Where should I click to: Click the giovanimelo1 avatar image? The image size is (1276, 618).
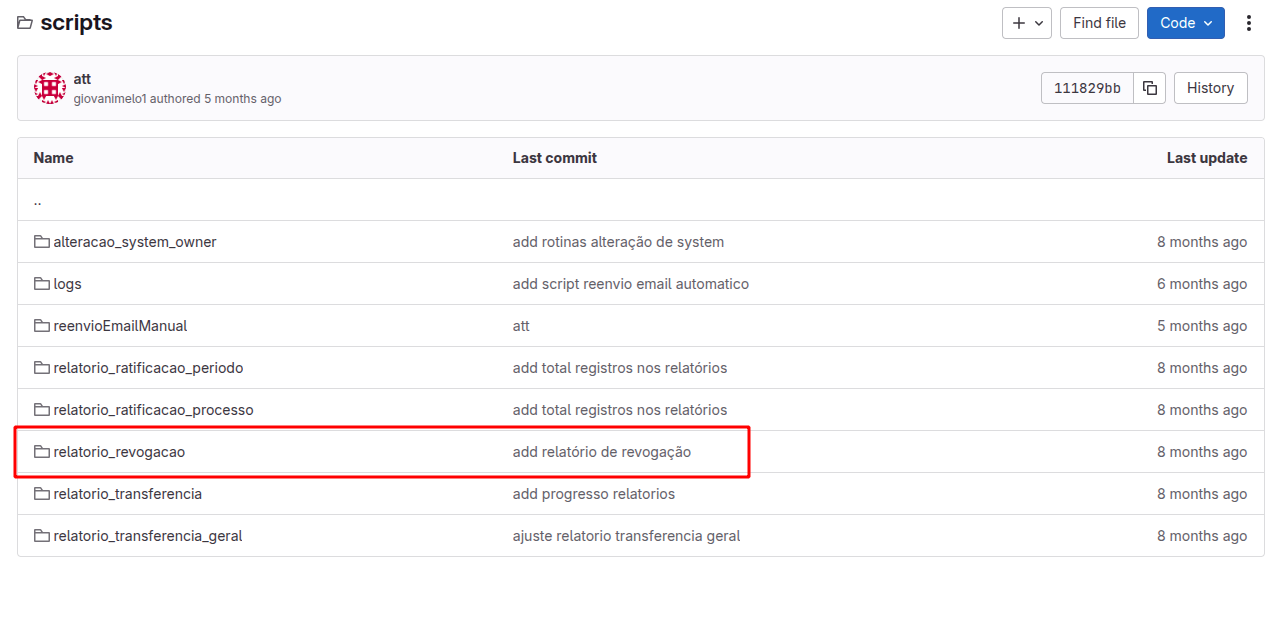click(x=50, y=88)
